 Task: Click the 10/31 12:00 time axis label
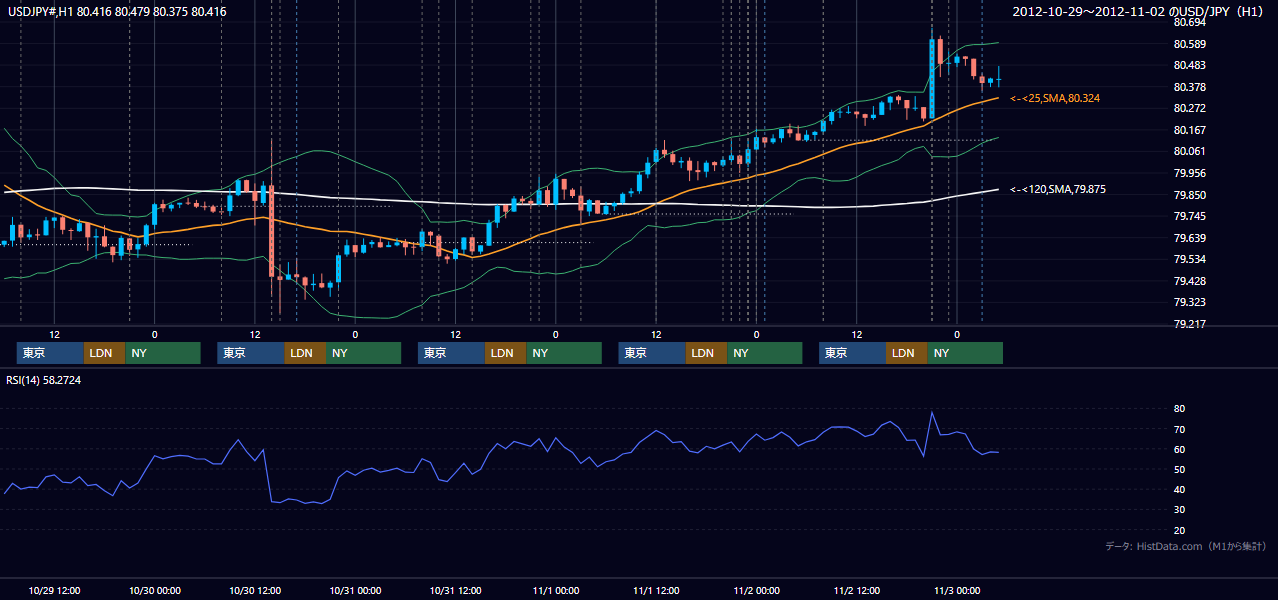455,590
